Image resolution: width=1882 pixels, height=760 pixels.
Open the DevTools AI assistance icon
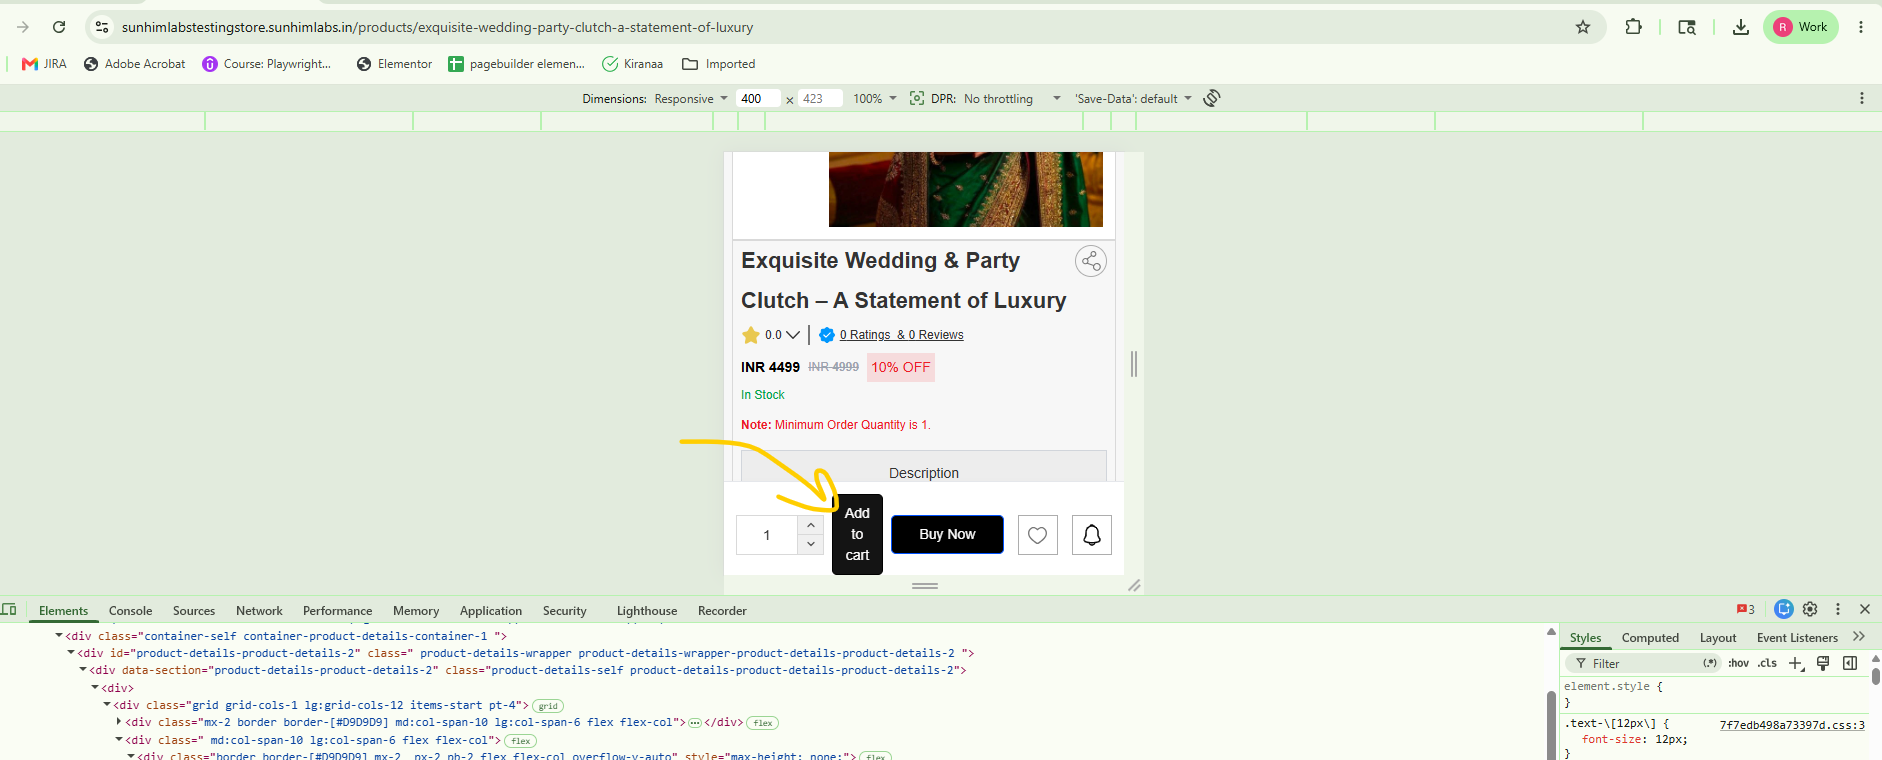[x=1784, y=609]
